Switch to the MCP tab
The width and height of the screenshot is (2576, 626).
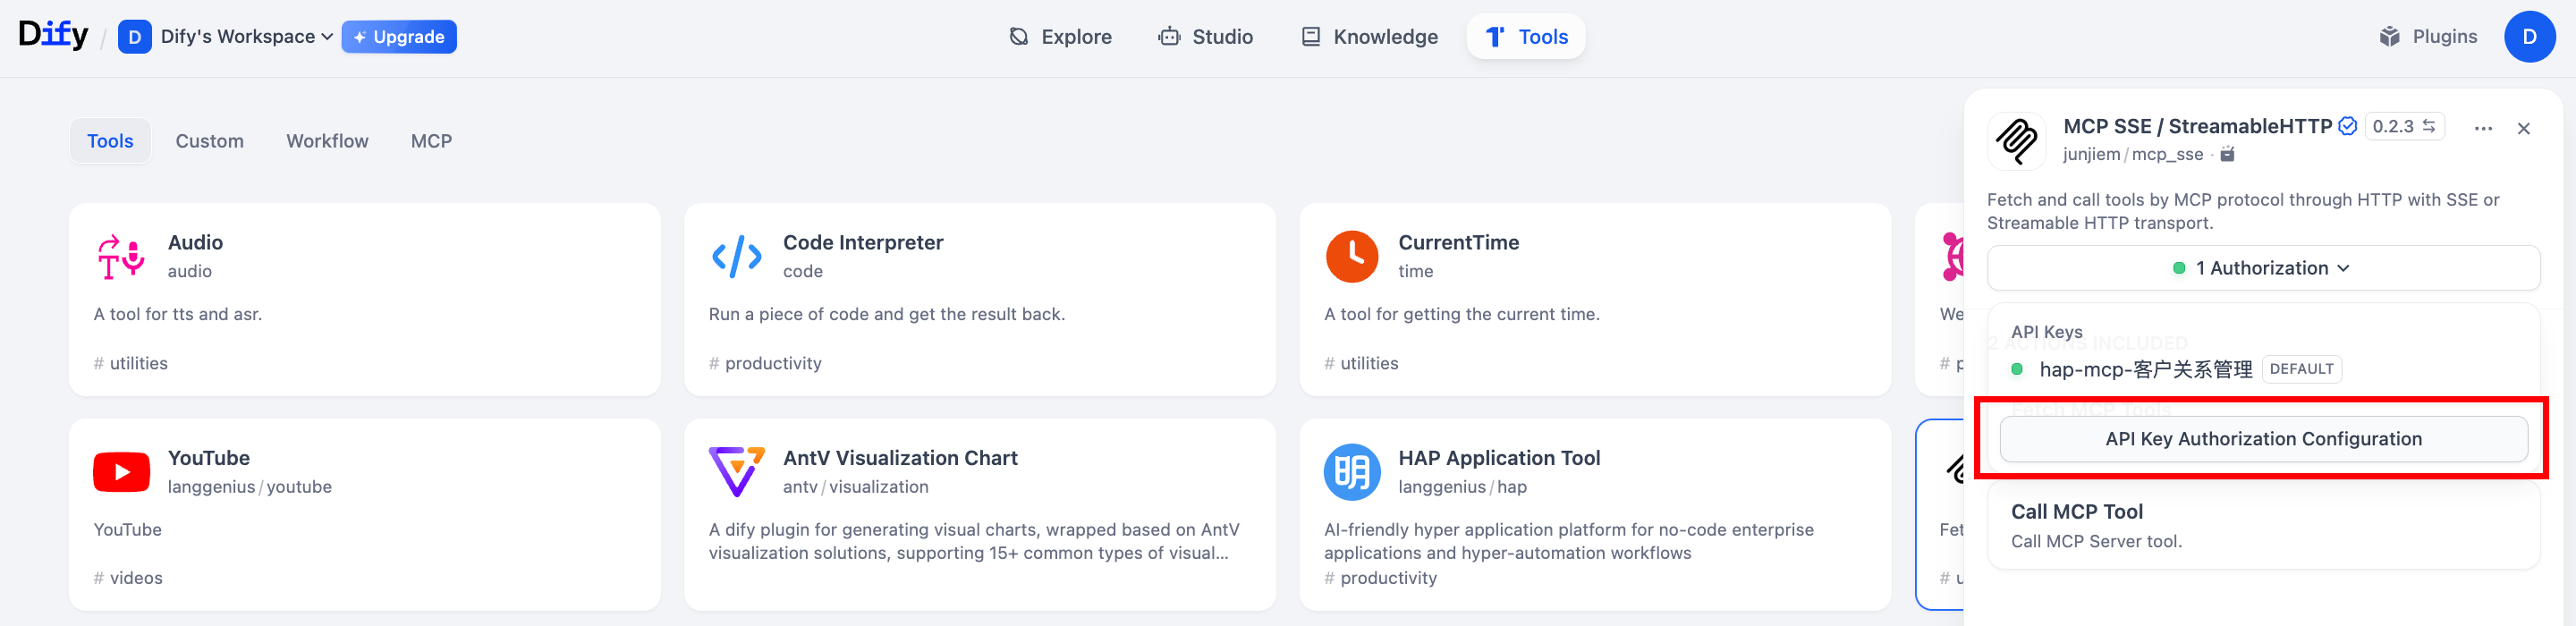pyautogui.click(x=431, y=141)
